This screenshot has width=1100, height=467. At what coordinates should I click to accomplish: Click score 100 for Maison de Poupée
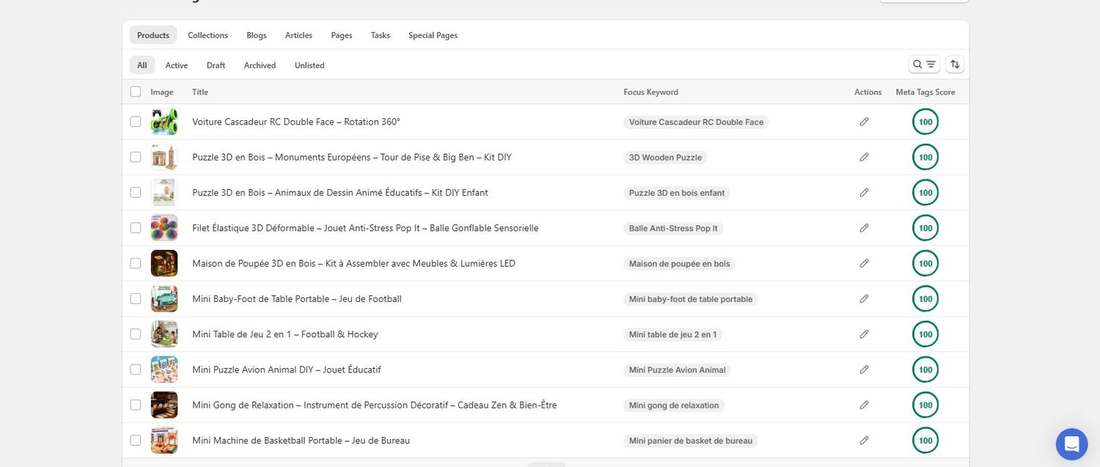pos(925,264)
